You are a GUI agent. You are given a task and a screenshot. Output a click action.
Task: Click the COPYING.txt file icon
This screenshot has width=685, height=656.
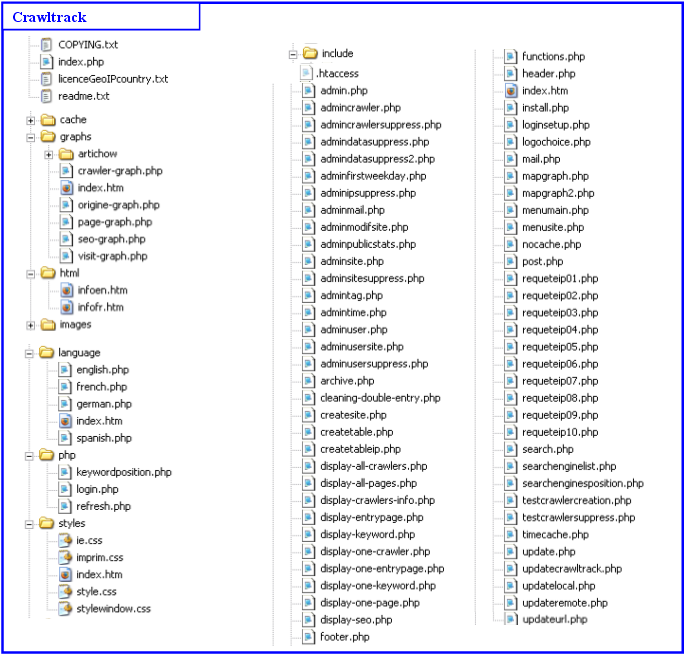click(46, 45)
